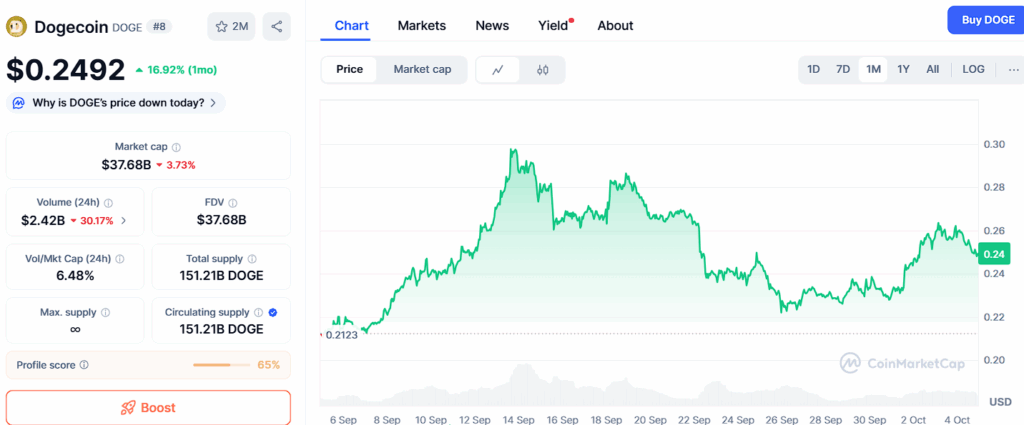Click the Circulating supply verified badge

274,312
